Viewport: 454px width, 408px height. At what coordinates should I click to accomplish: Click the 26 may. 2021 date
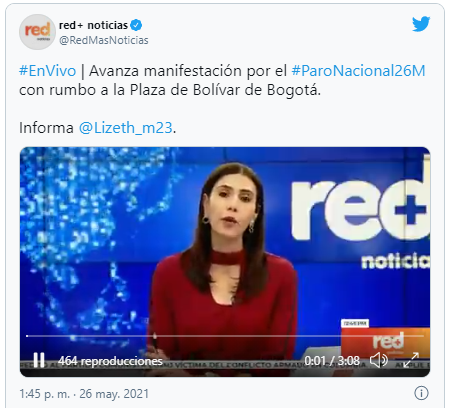pos(114,394)
